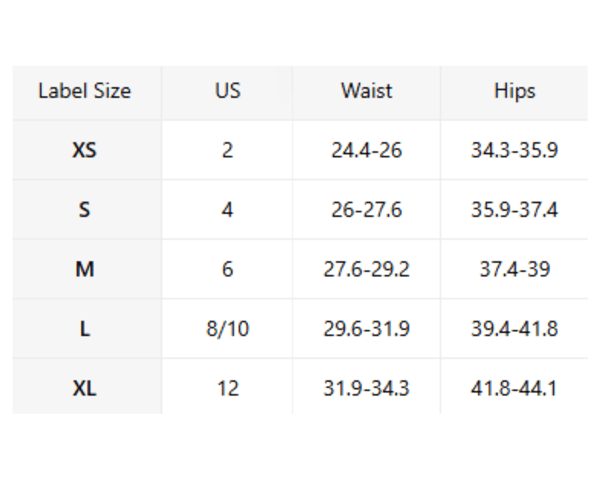Select the M size label cell
Screen dimensions: 600x480
point(85,269)
